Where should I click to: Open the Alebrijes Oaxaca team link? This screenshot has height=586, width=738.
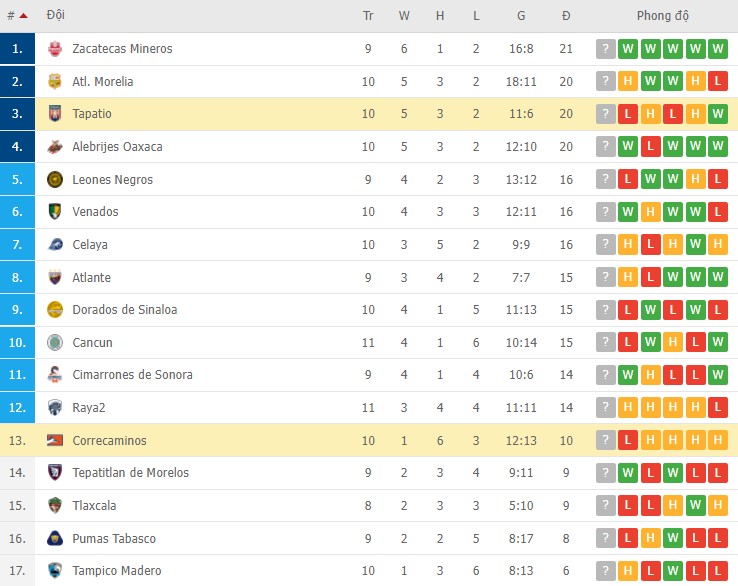[x=117, y=147]
